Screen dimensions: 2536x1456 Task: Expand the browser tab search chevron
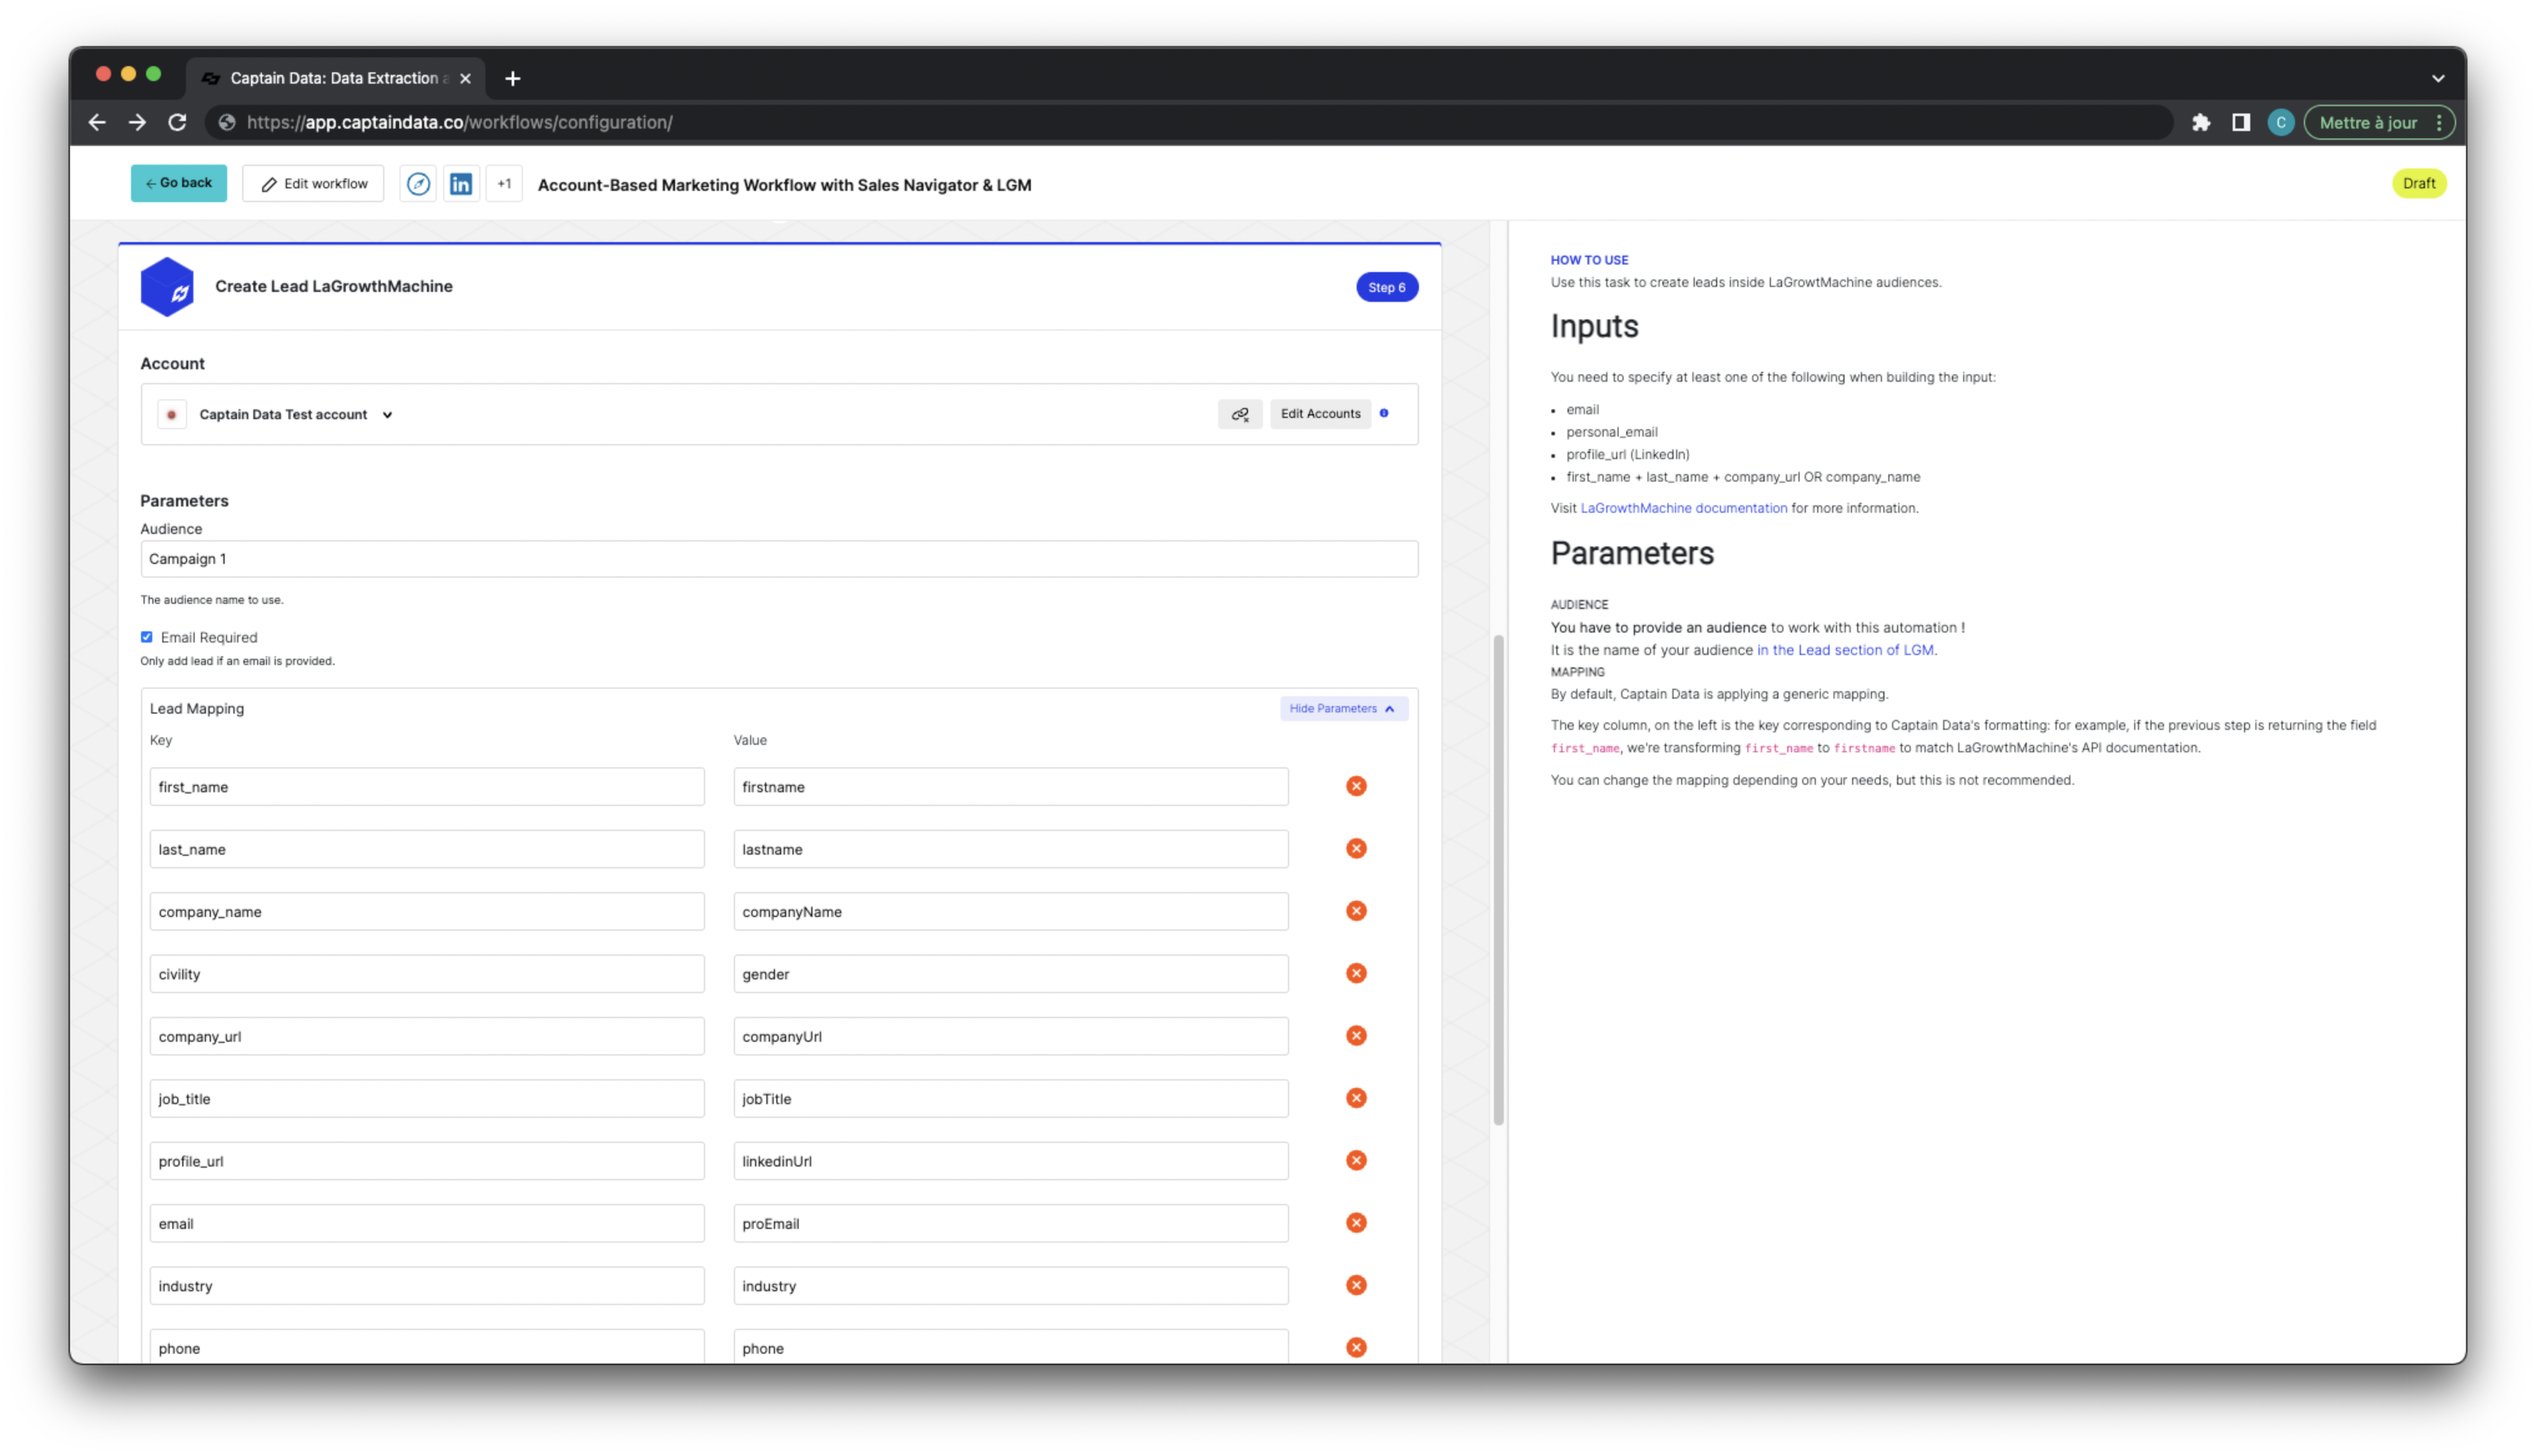(2438, 78)
